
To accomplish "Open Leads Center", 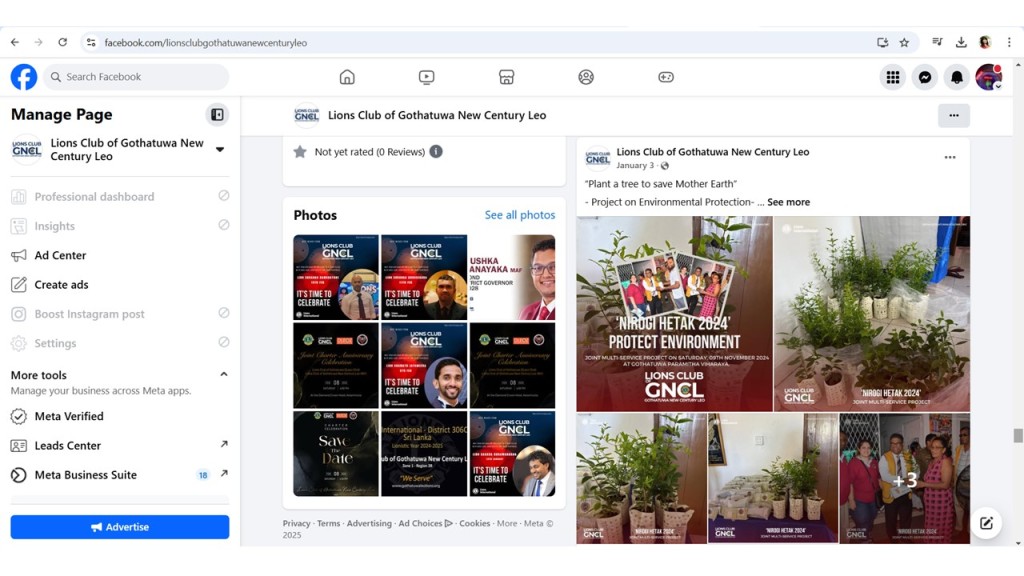I will 120,445.
